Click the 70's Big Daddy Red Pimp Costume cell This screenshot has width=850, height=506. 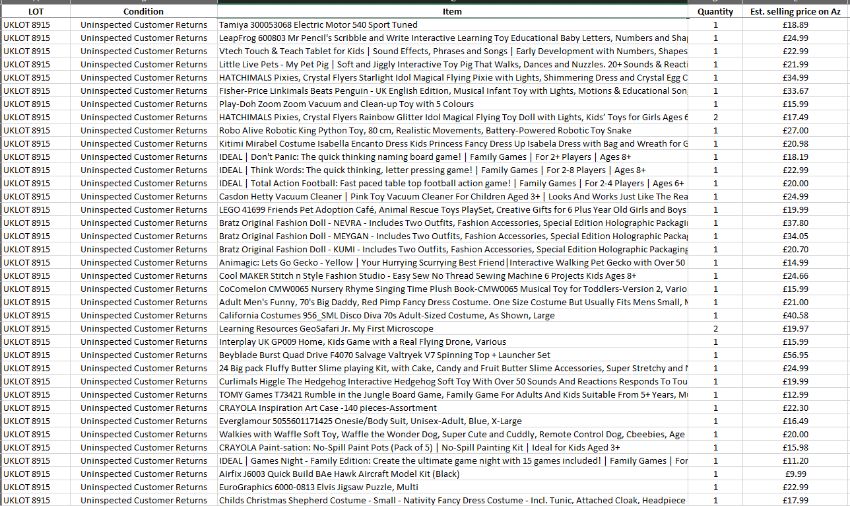(x=453, y=302)
